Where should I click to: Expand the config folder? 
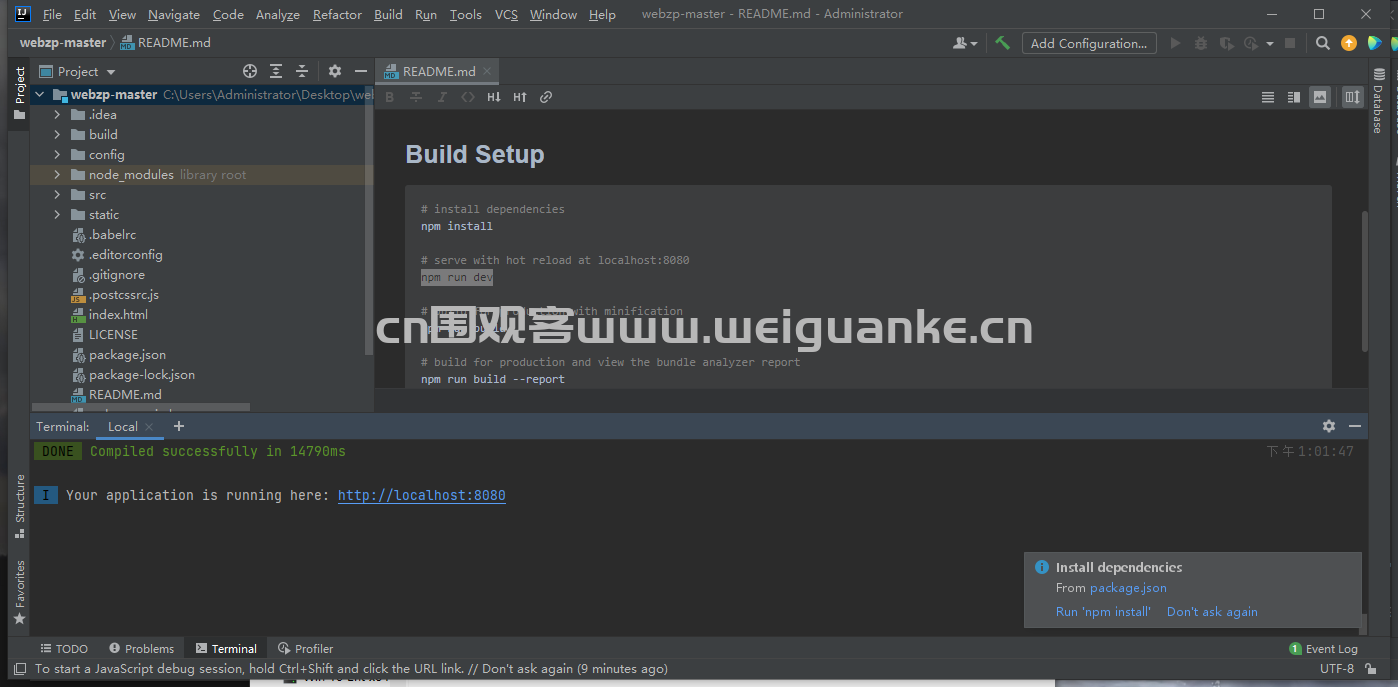pos(57,154)
